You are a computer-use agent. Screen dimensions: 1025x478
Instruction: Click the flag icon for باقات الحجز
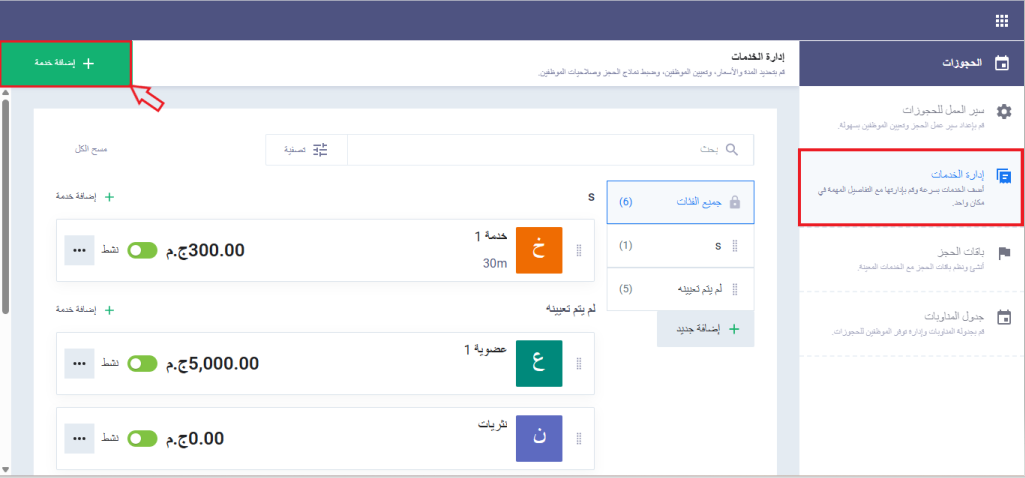point(1004,253)
